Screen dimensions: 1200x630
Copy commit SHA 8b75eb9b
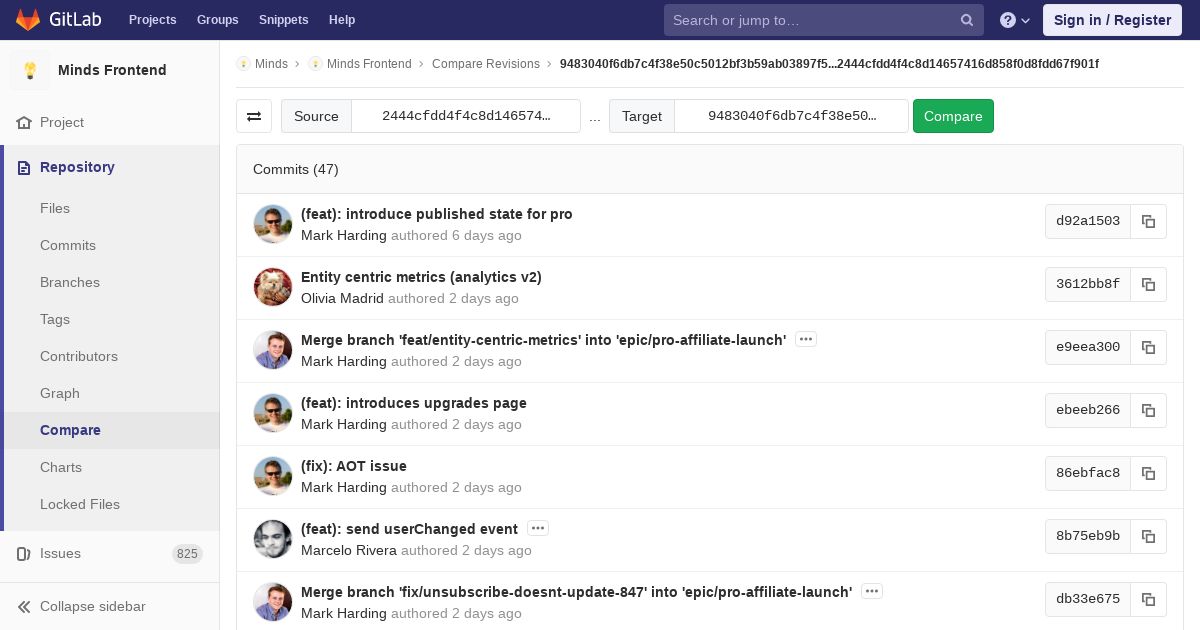[1148, 536]
